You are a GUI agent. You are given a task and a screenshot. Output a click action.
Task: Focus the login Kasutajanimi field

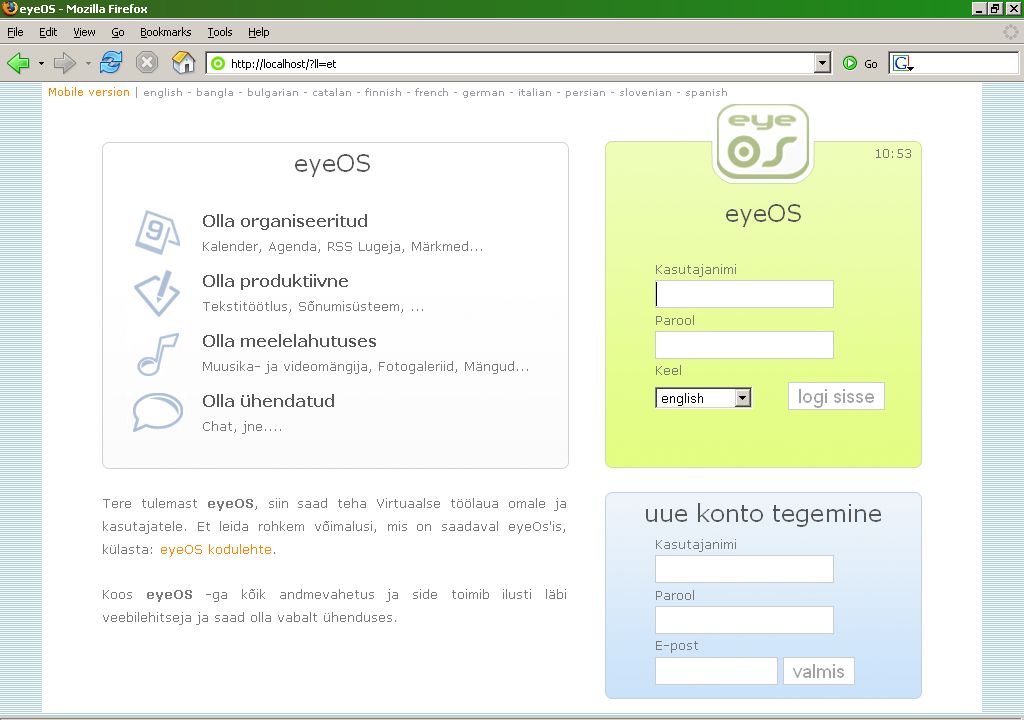pyautogui.click(x=744, y=294)
